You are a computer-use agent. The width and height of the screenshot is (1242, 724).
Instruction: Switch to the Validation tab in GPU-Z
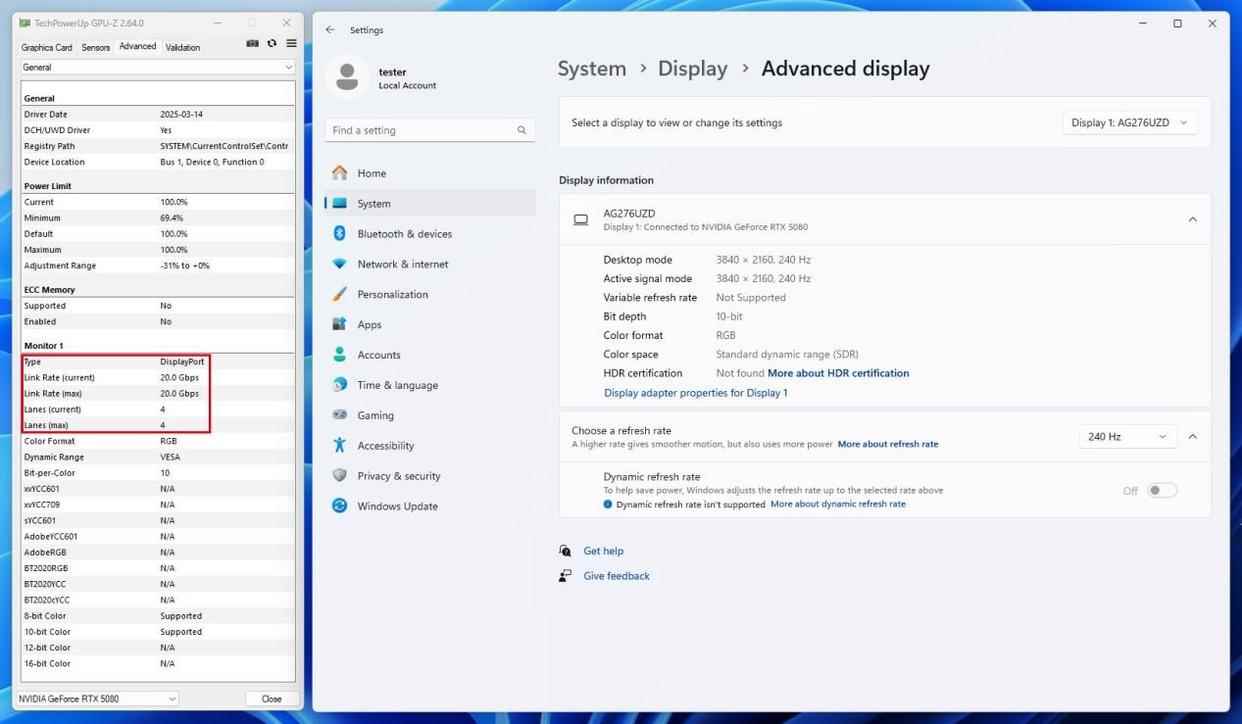(x=183, y=47)
